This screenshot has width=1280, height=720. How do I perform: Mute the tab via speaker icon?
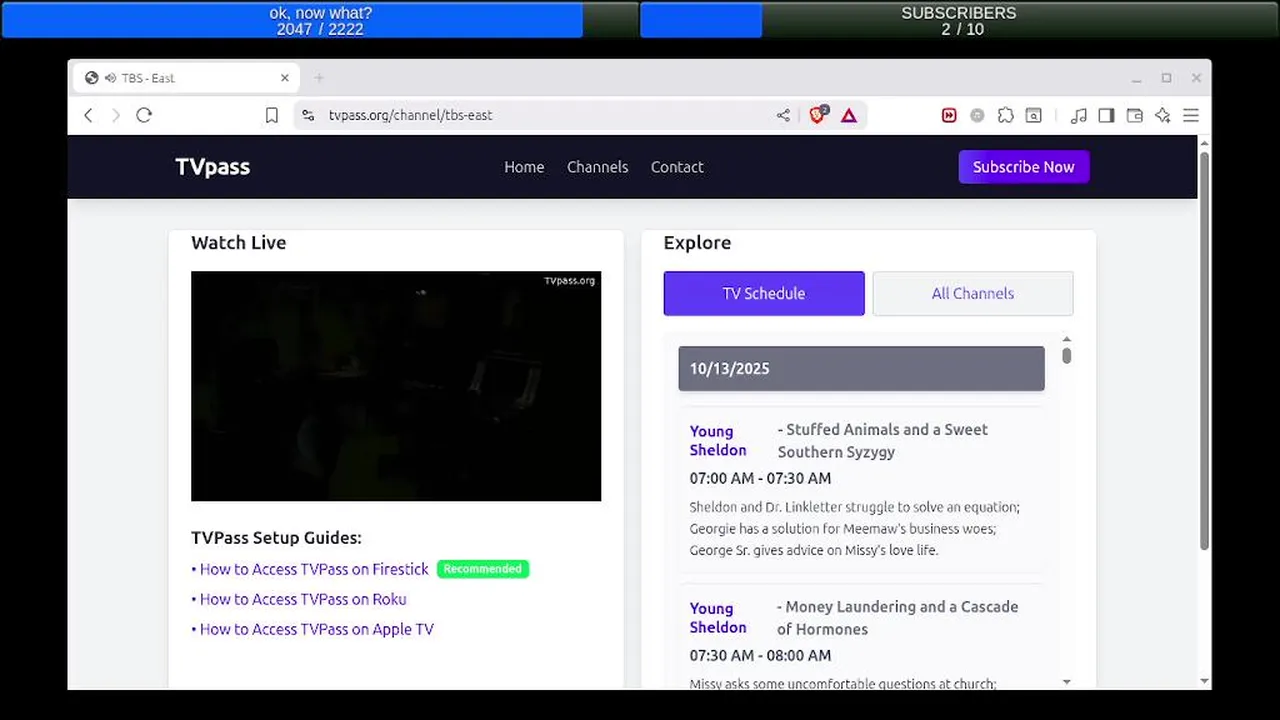pos(110,78)
